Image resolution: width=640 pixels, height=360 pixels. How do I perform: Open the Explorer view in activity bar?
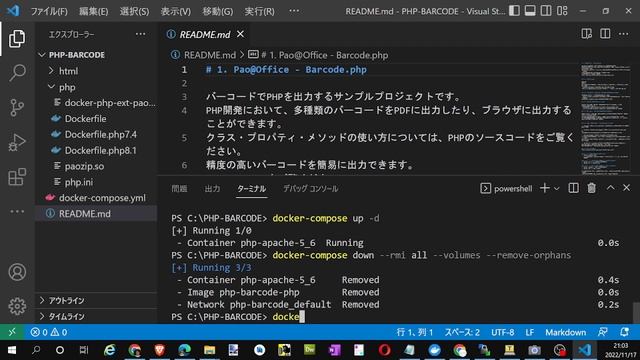tap(17, 39)
